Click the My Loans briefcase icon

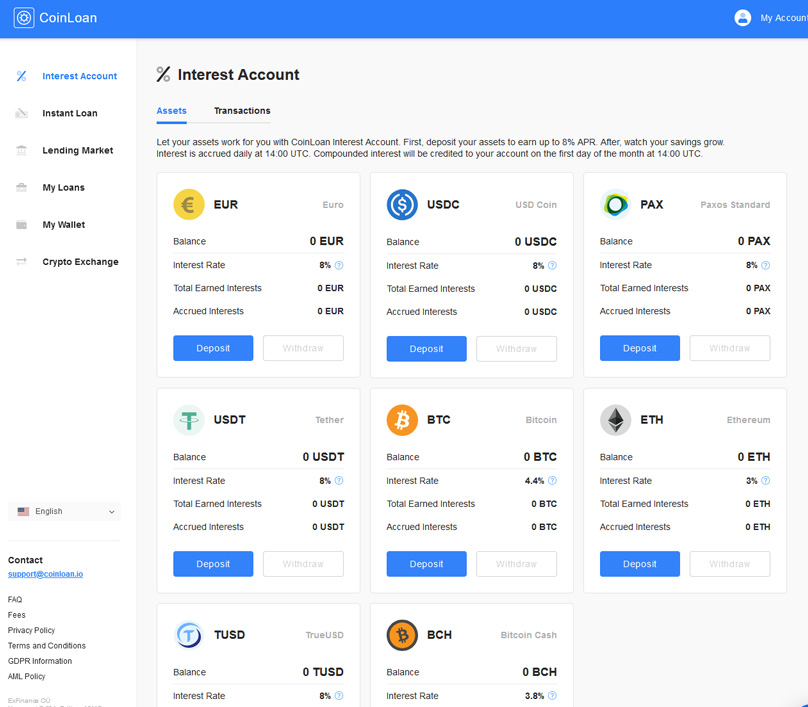(x=21, y=188)
